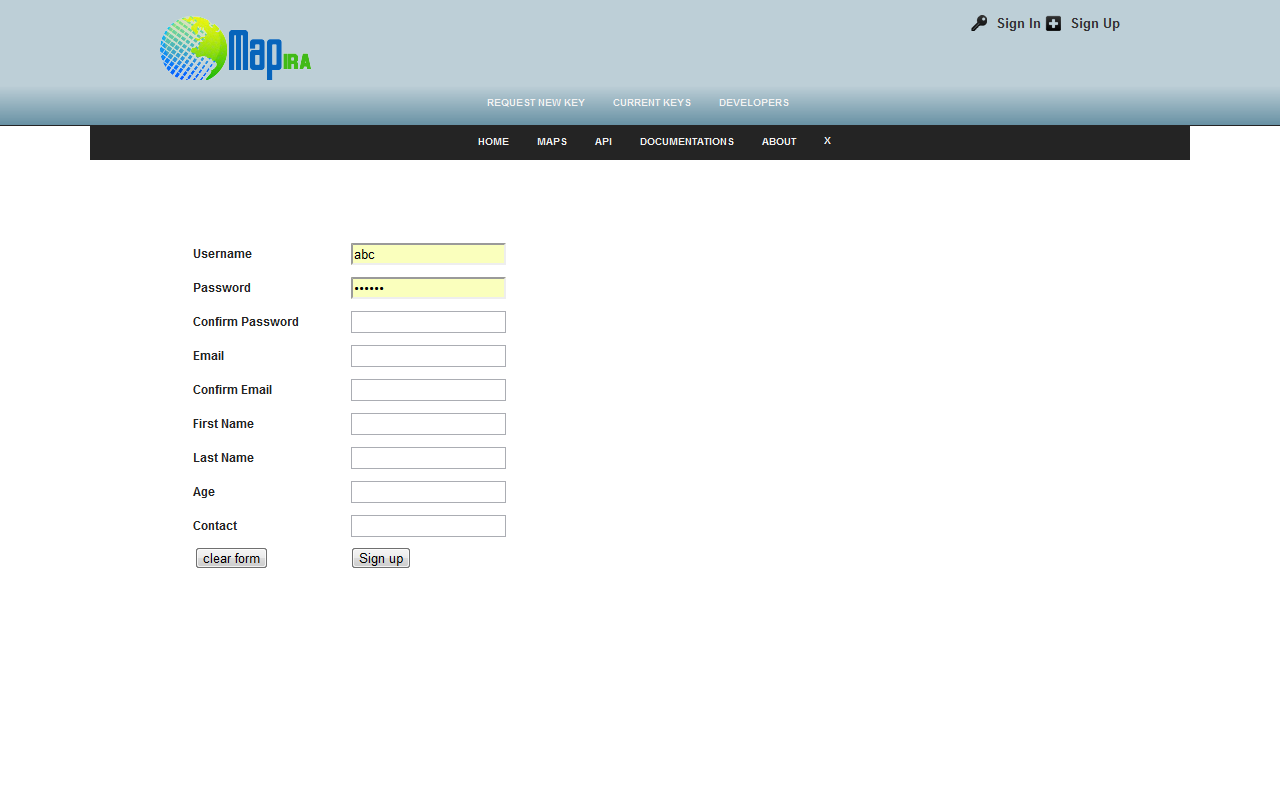Navigate to HOME in the dark menu bar
Image resolution: width=1280 pixels, height=800 pixels.
(493, 141)
